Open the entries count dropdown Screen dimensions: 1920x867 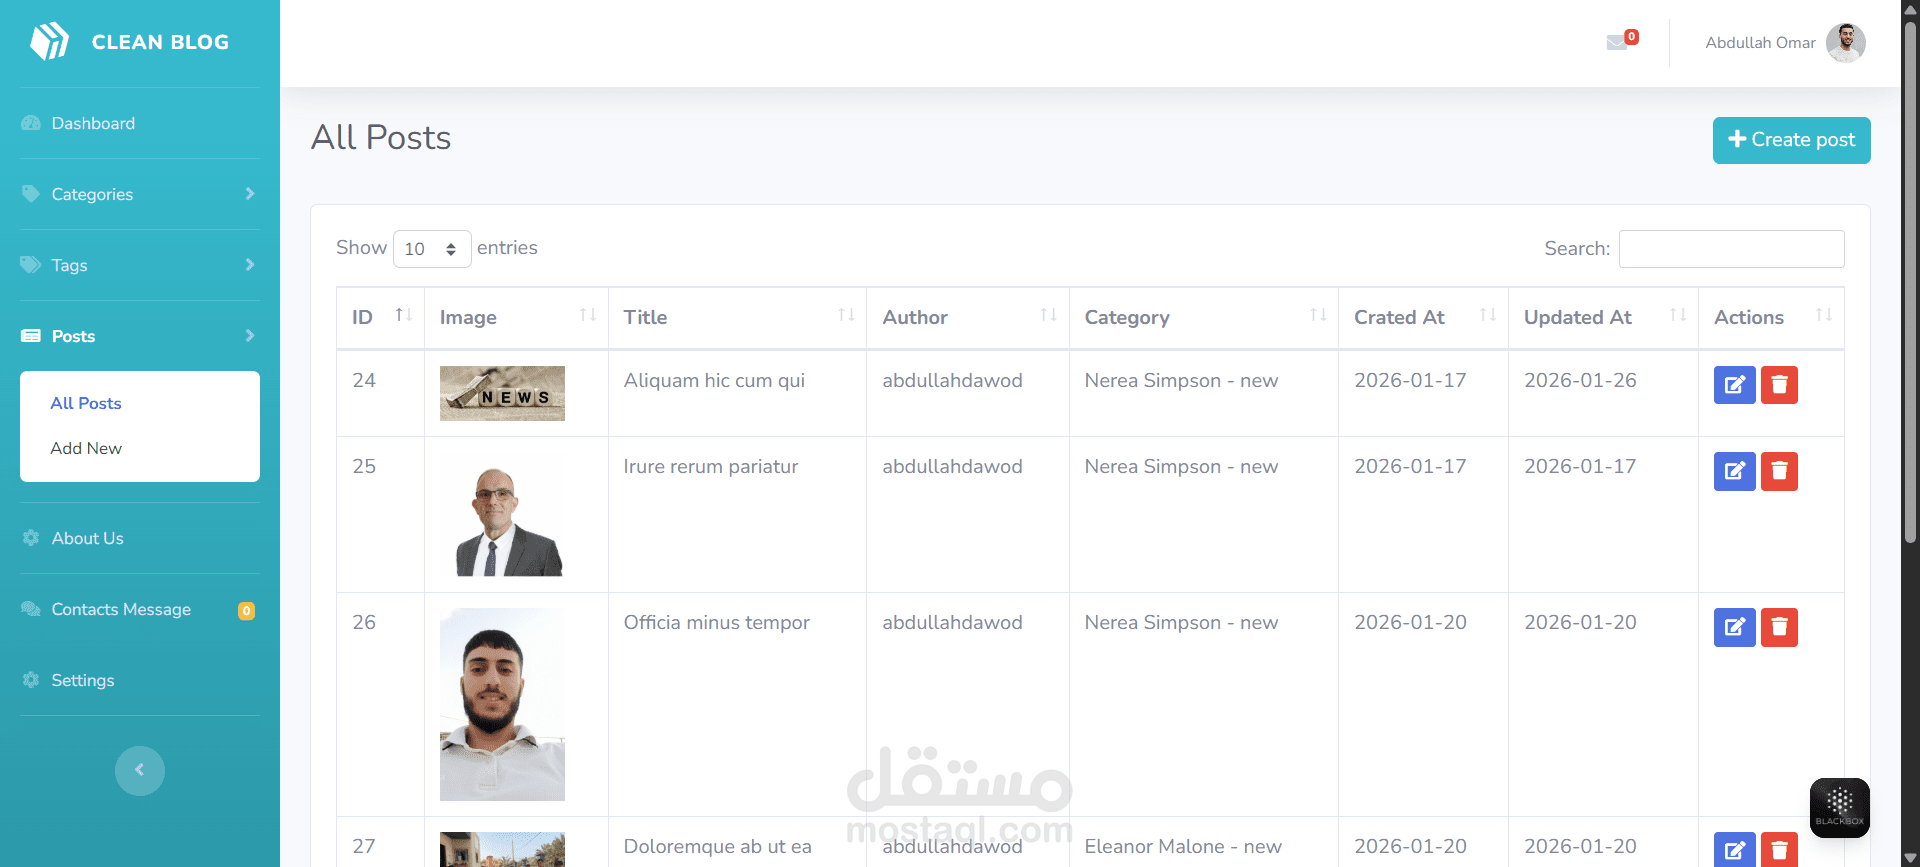coord(432,249)
